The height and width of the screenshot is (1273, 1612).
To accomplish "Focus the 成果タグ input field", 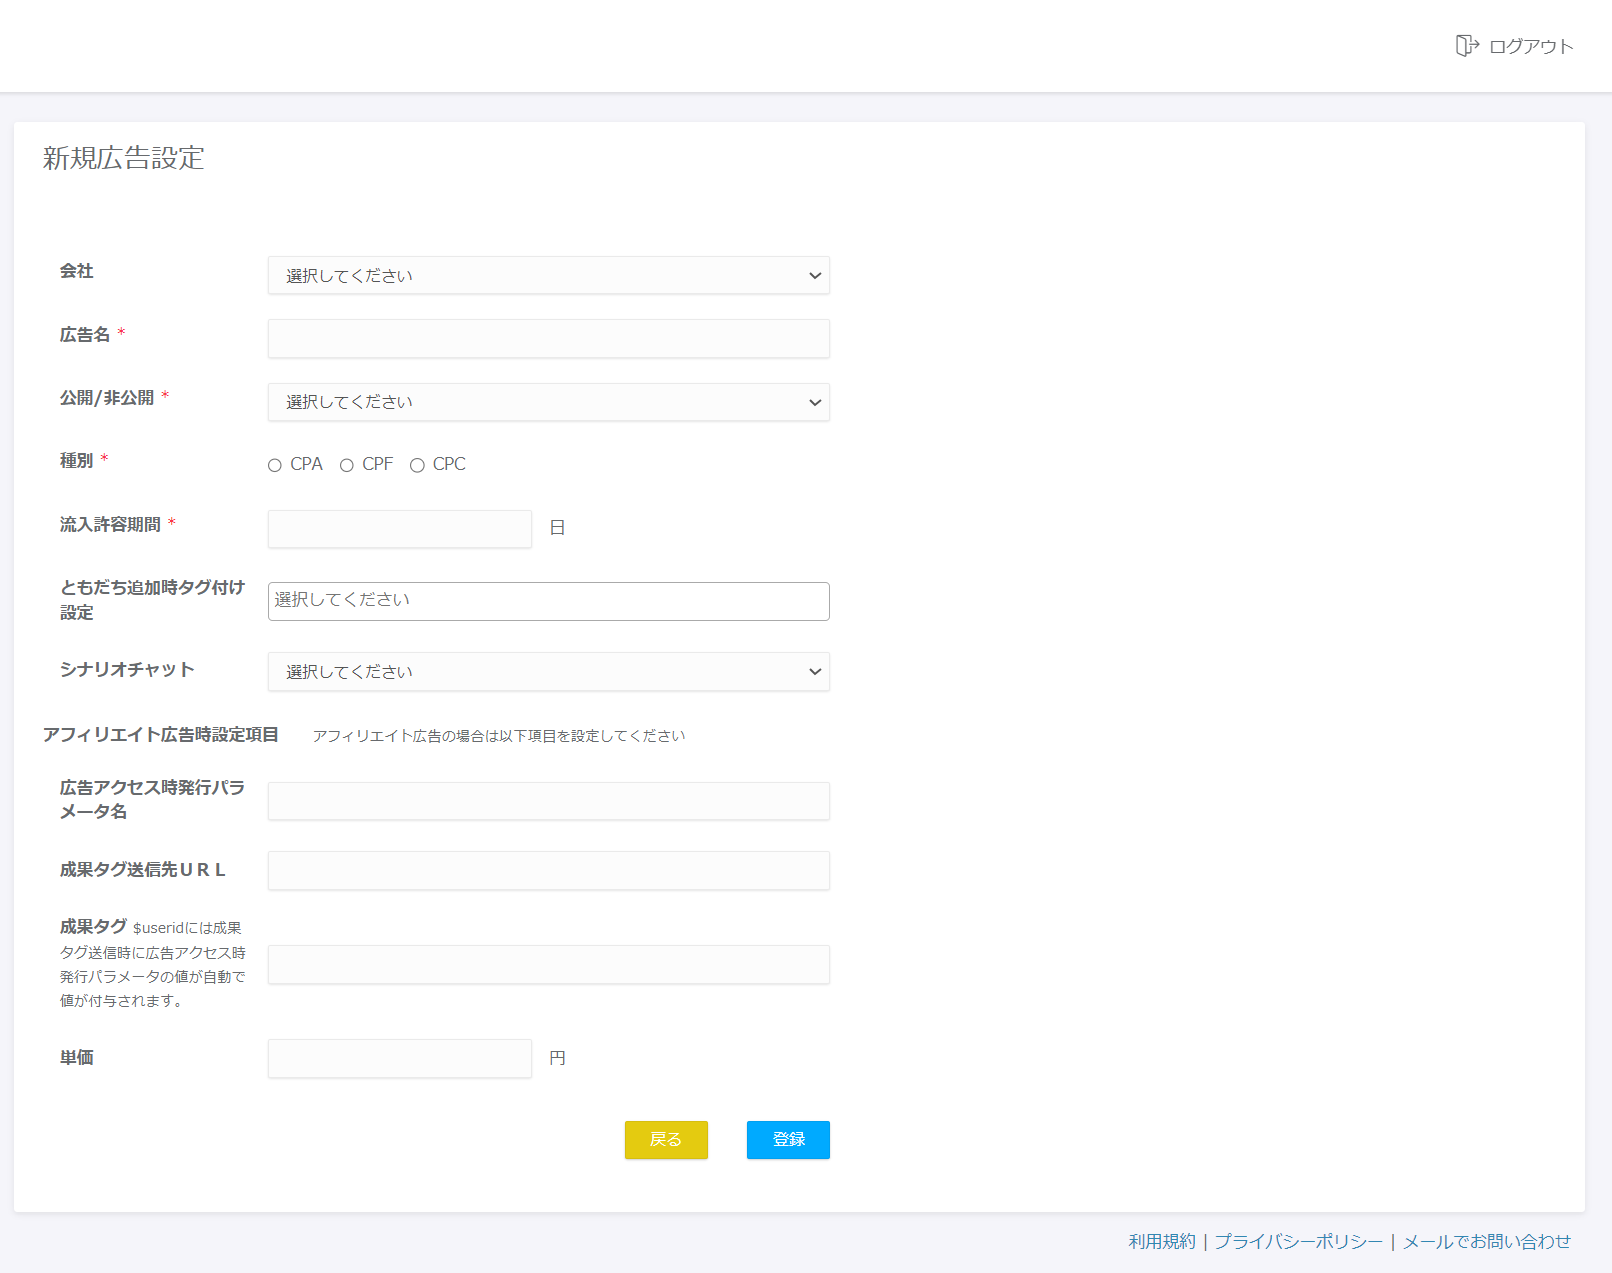I will 549,964.
